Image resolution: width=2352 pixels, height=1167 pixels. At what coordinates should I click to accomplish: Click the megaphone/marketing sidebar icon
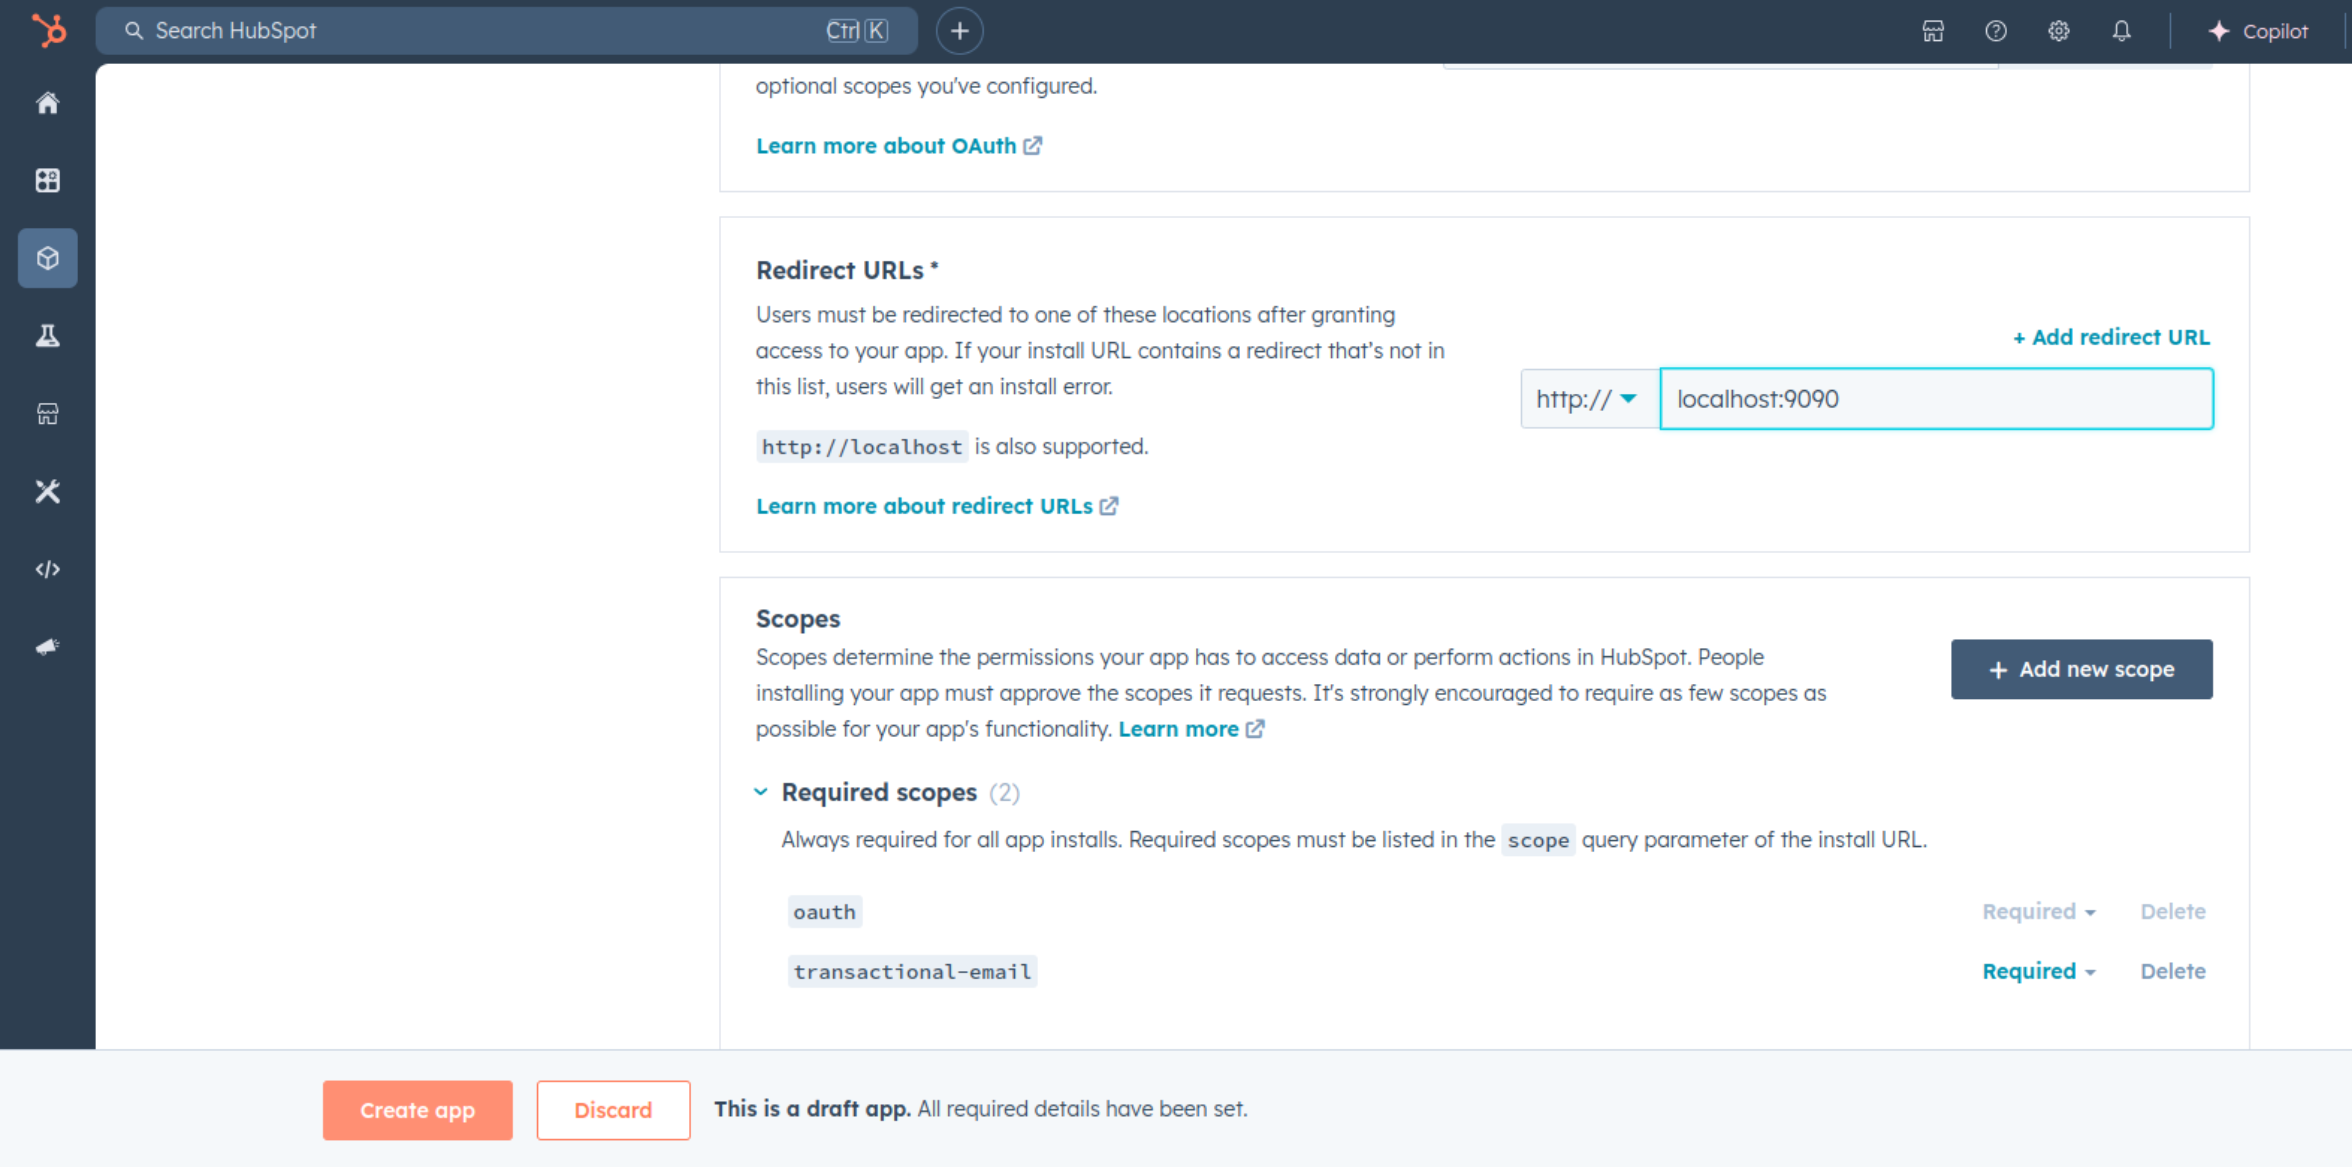pos(48,646)
